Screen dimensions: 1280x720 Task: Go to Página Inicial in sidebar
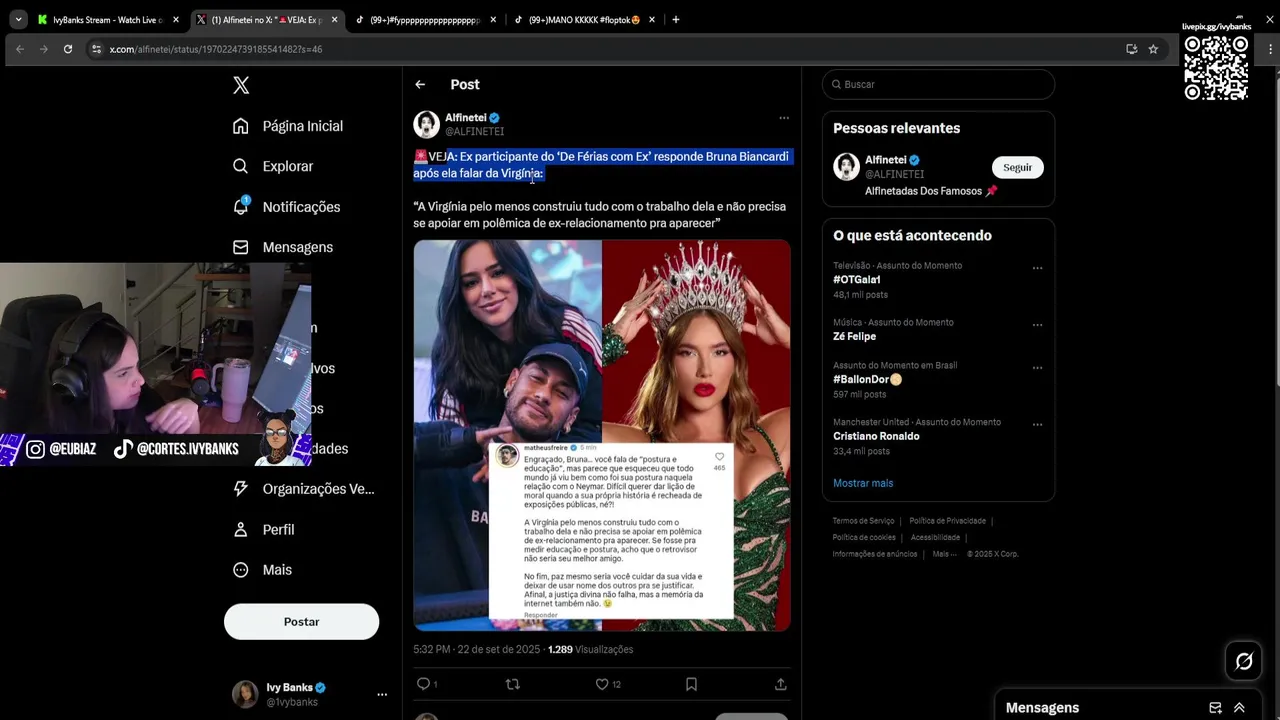288,126
